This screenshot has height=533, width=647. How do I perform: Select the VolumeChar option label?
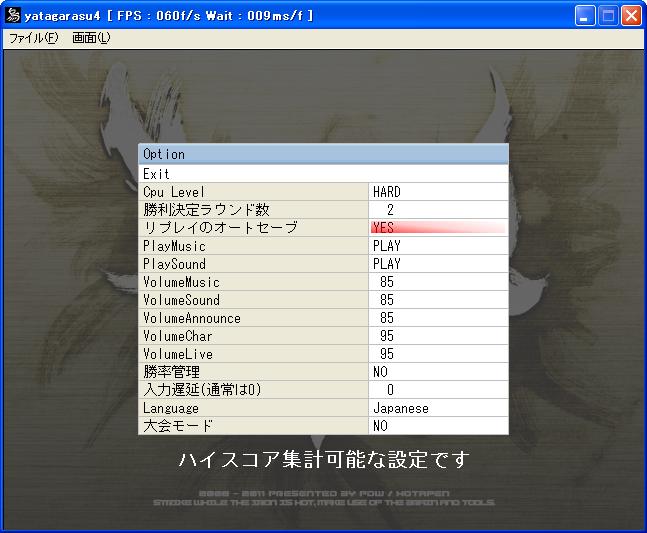pyautogui.click(x=253, y=336)
